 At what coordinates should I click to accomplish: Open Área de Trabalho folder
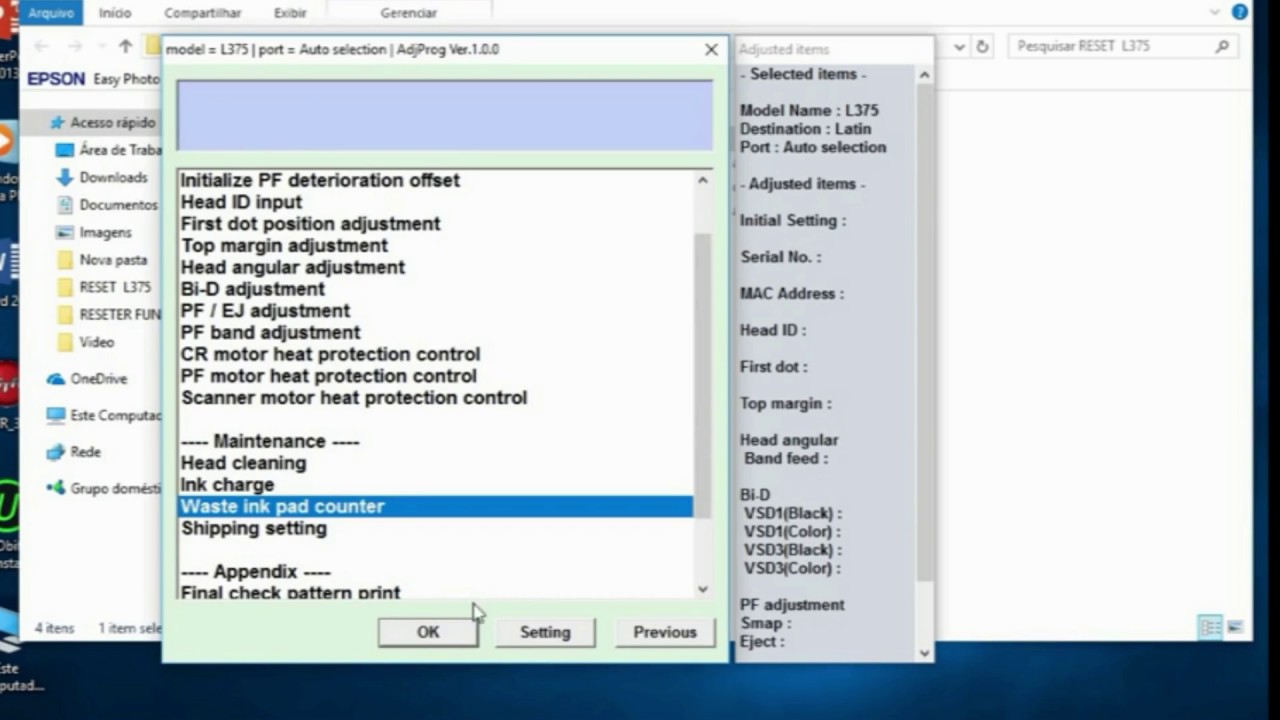[x=110, y=150]
